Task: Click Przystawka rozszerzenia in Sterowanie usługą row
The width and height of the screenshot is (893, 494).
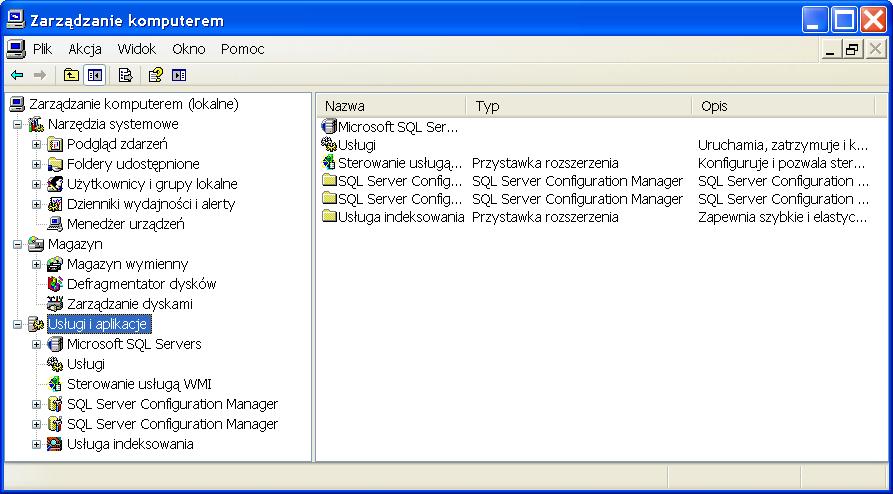Action: (x=545, y=163)
